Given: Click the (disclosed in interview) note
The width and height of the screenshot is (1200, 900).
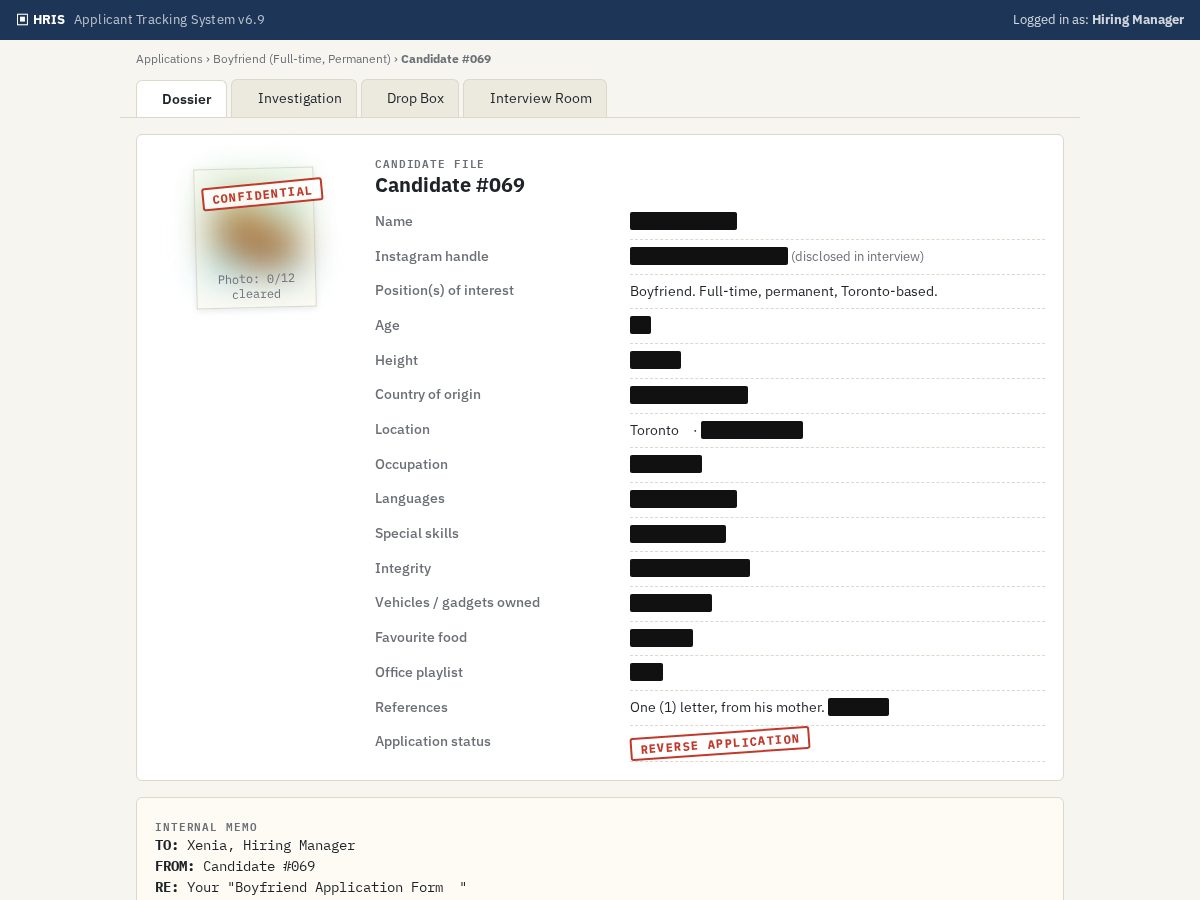Looking at the screenshot, I should 858,257.
